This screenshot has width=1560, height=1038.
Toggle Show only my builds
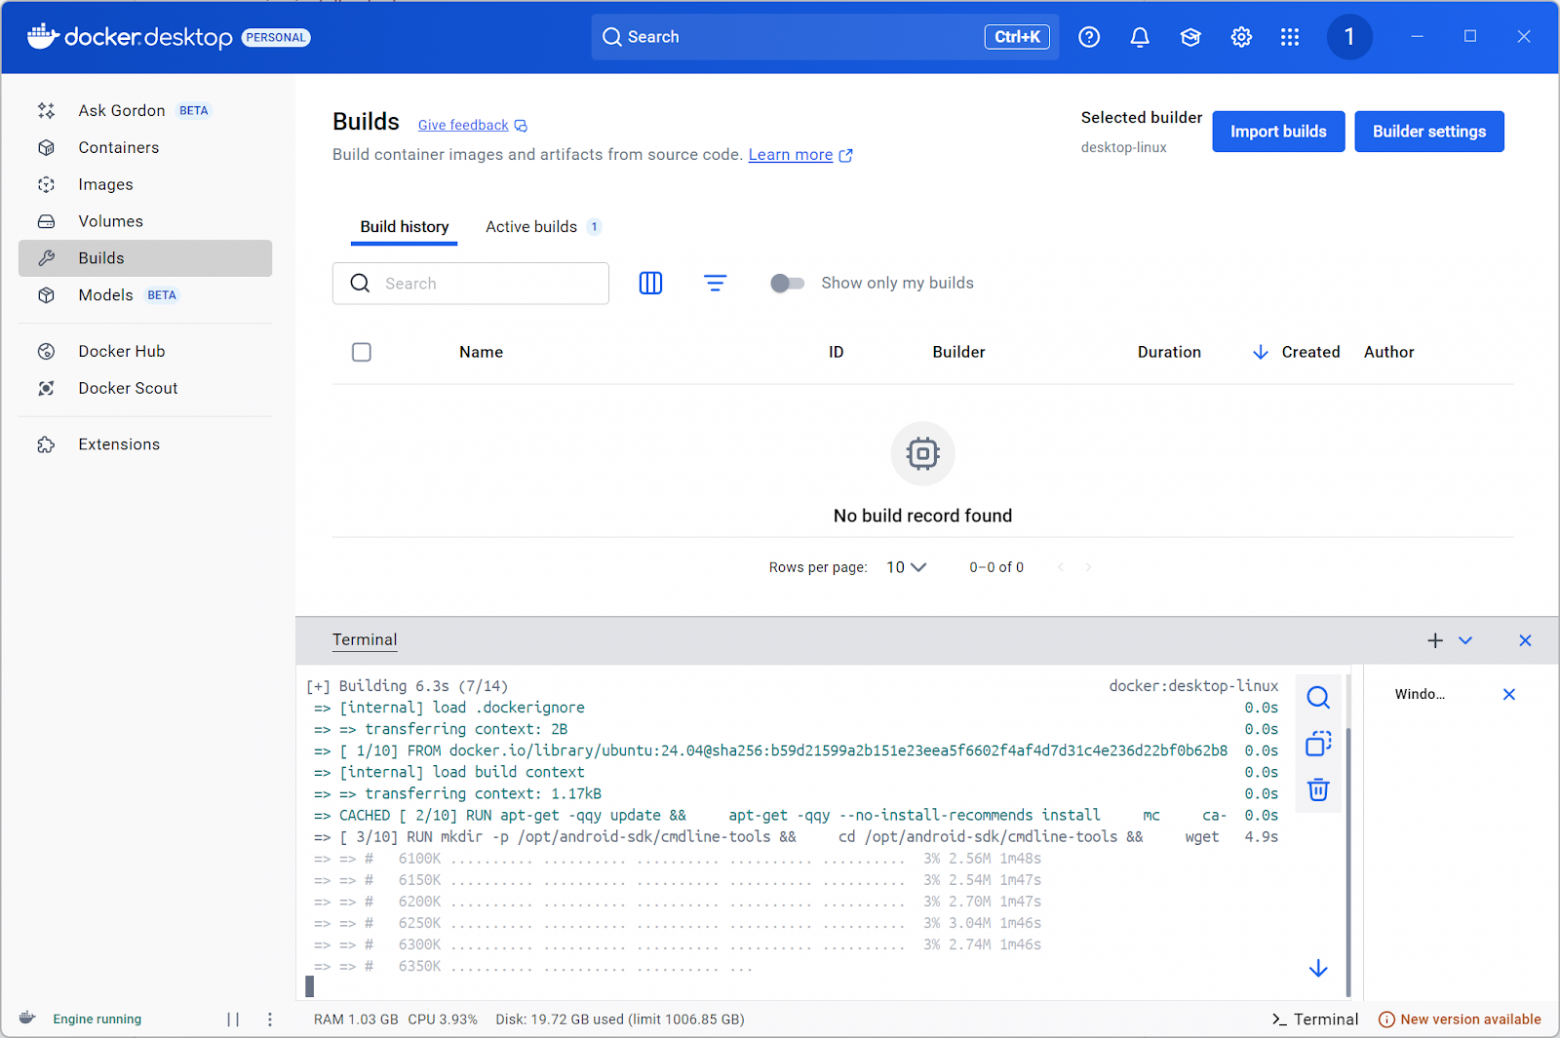tap(787, 283)
